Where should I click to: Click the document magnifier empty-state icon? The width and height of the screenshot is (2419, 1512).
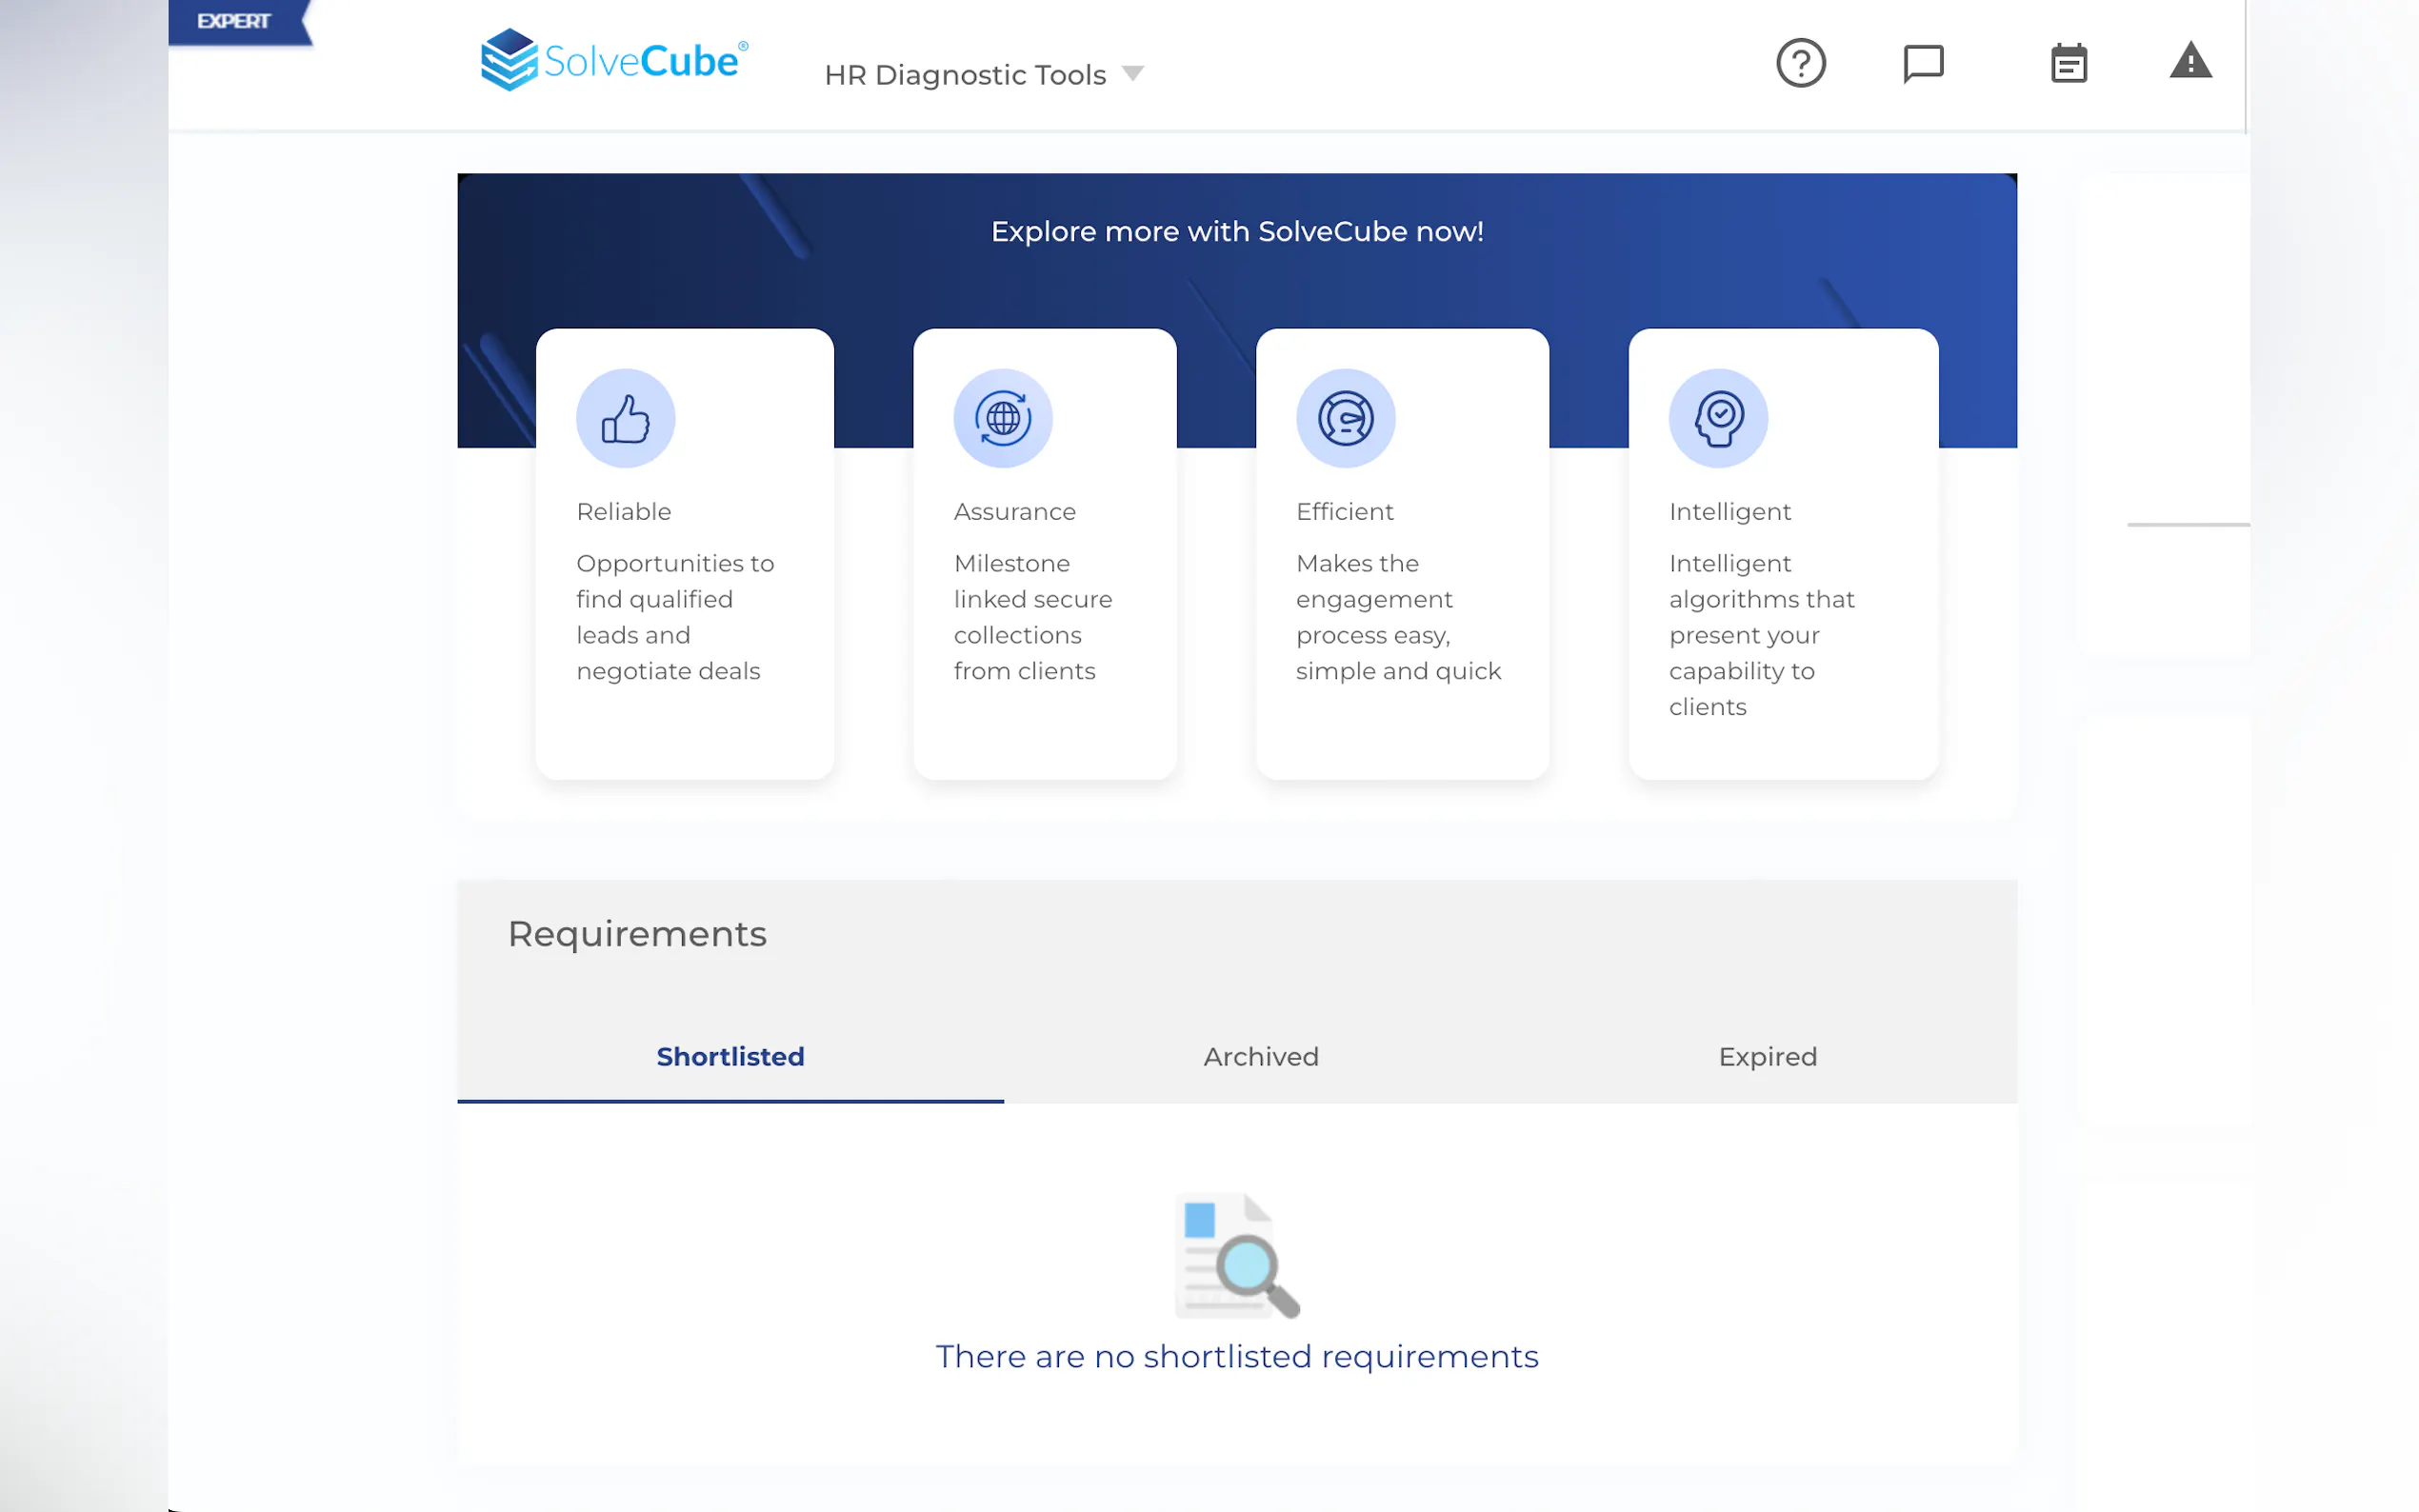(1237, 1255)
